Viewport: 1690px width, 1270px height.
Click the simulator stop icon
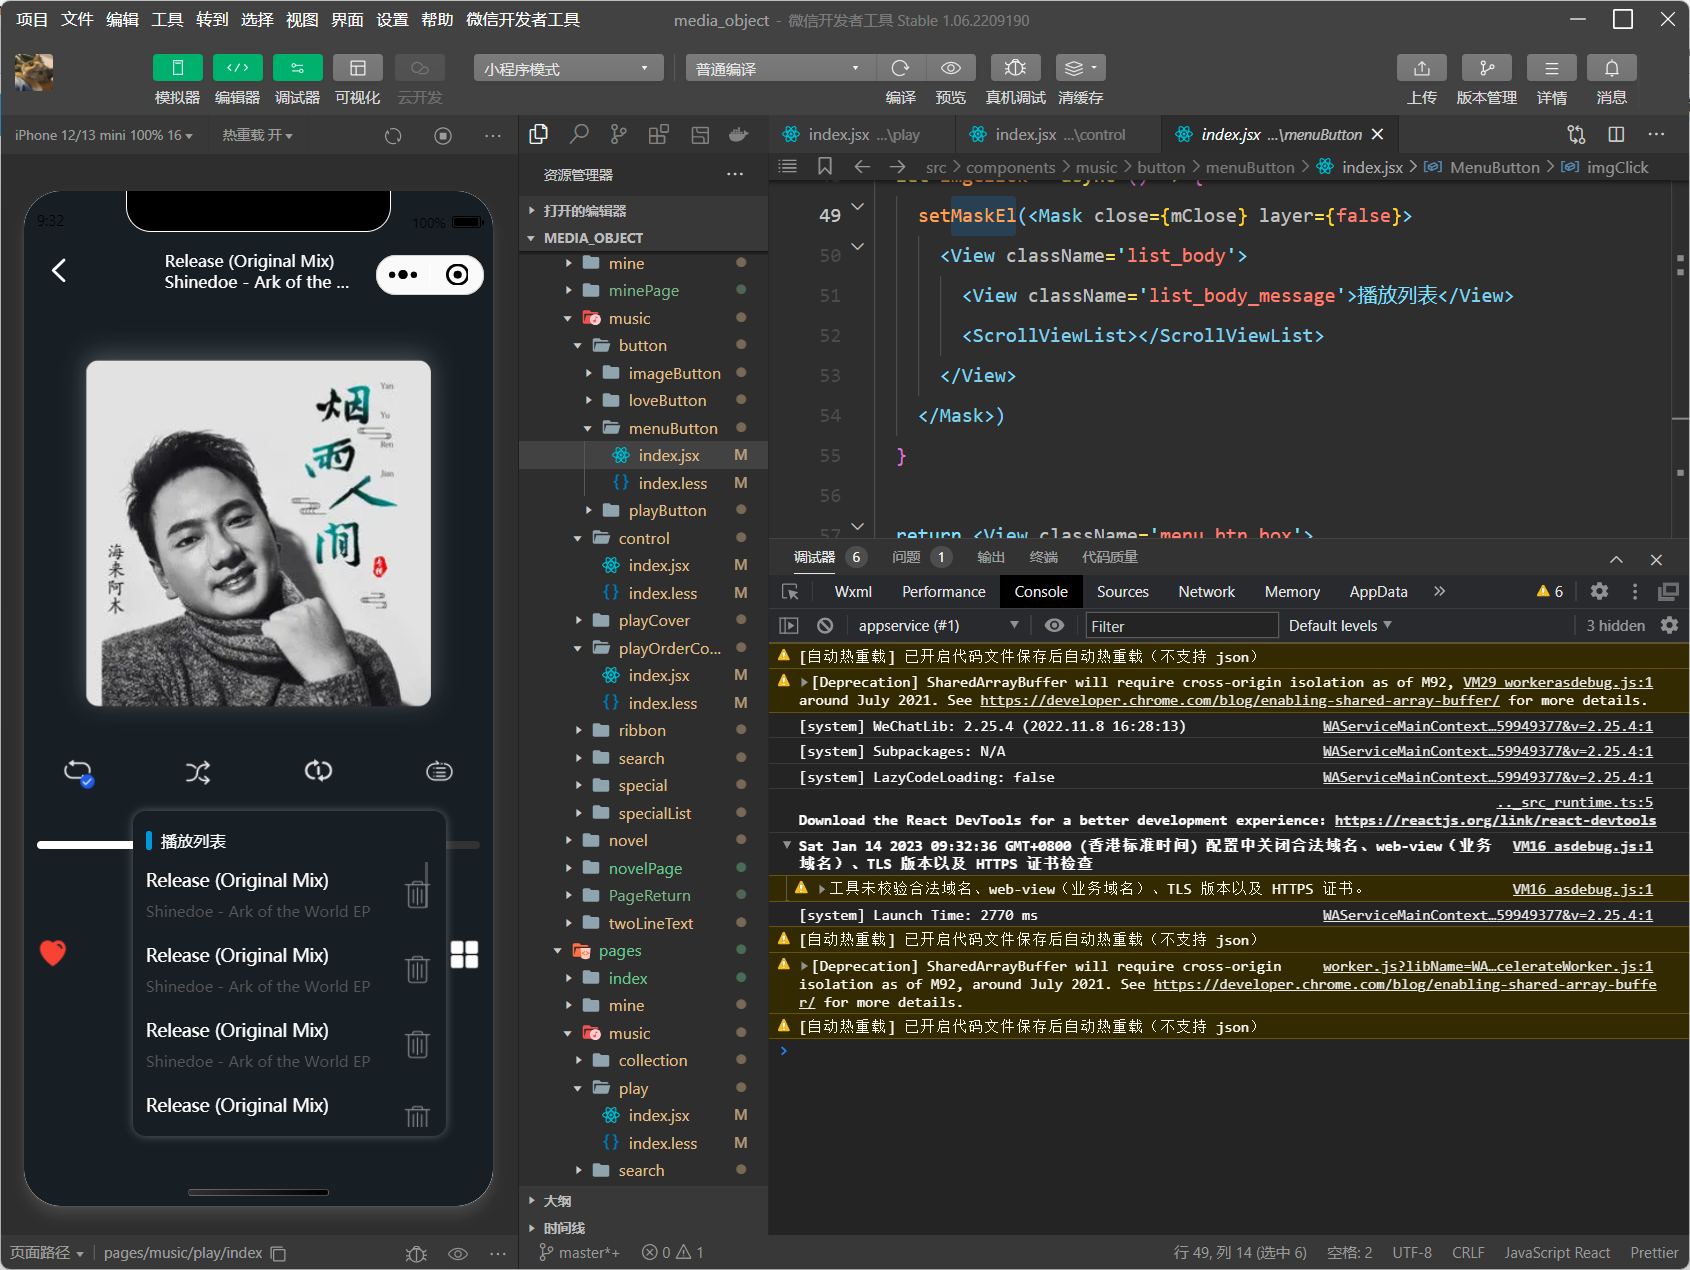click(x=443, y=135)
